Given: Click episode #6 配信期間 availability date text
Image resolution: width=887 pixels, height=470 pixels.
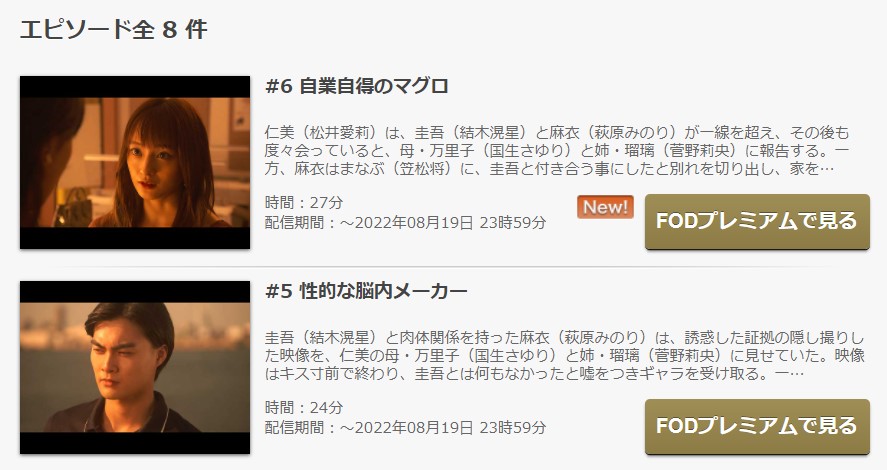Looking at the screenshot, I should click(406, 222).
